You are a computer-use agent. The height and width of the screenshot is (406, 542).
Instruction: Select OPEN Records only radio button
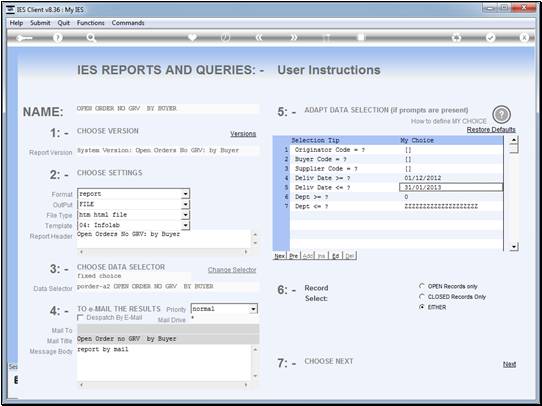coord(422,286)
